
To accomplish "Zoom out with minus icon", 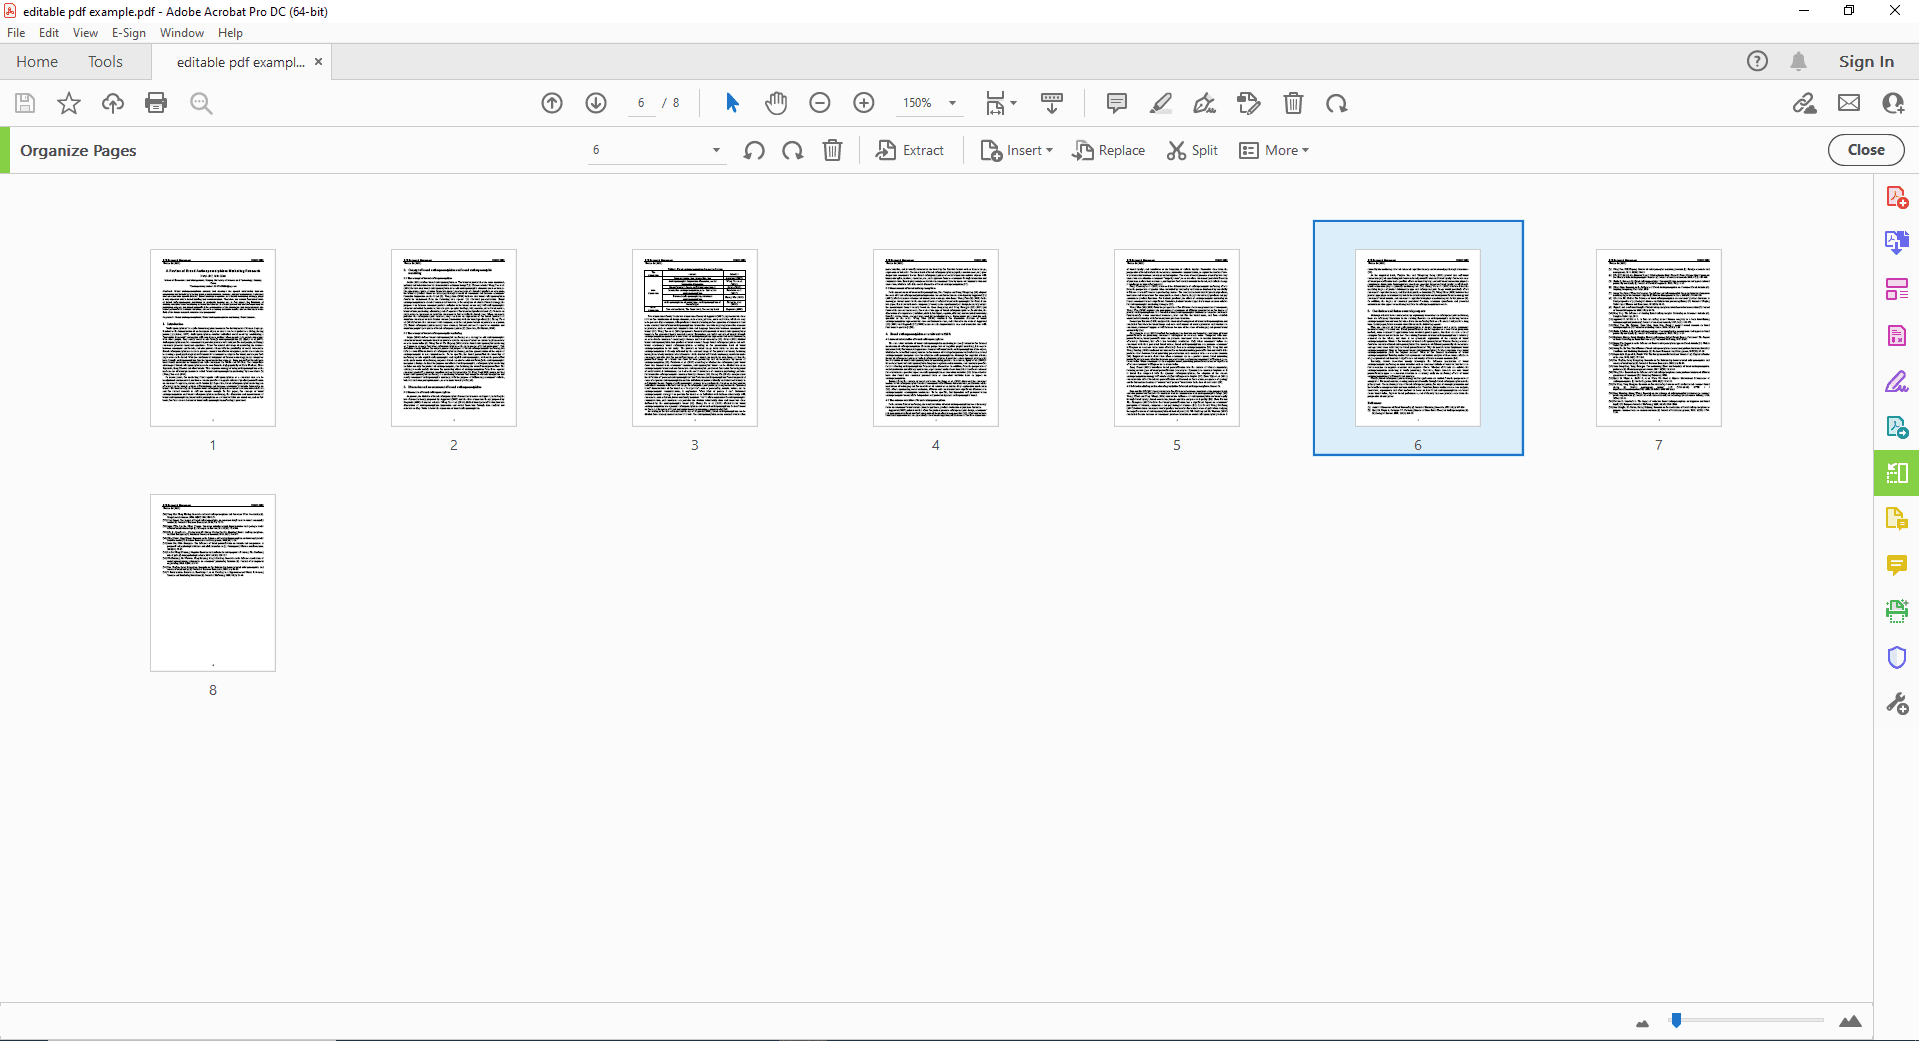I will tap(820, 103).
